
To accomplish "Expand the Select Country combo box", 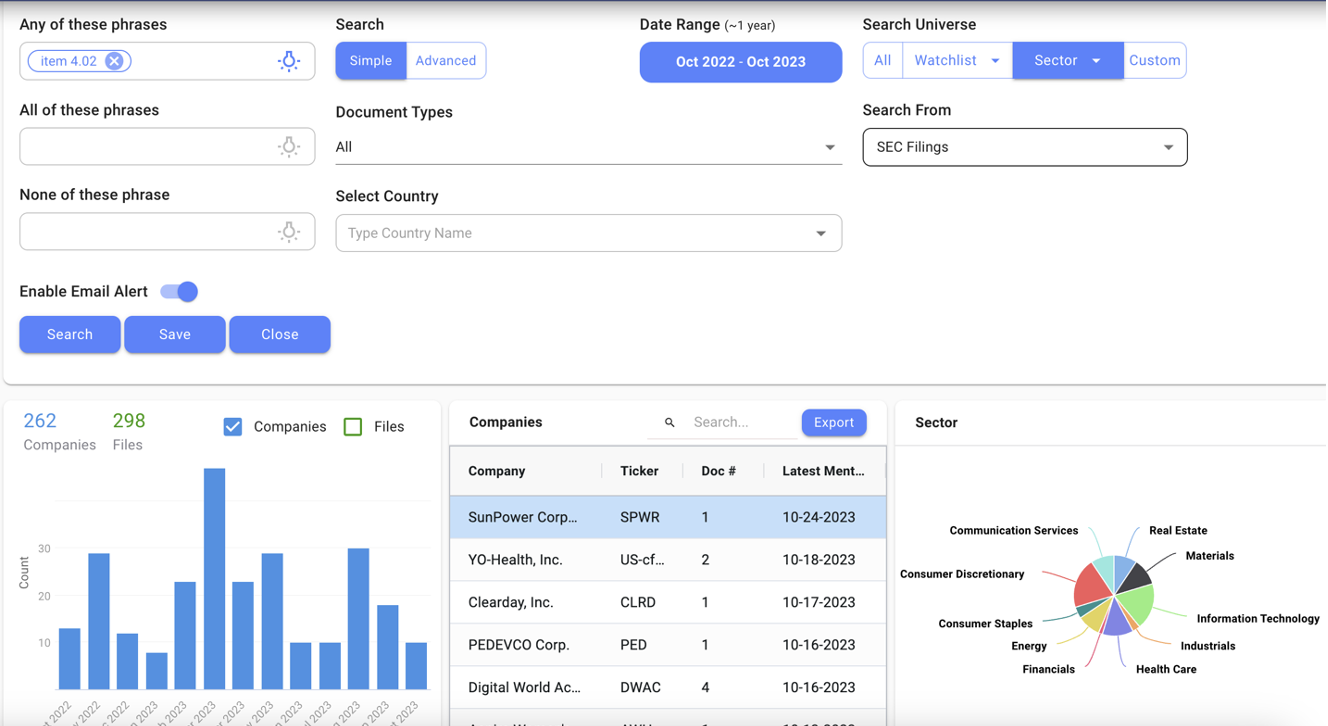I will tap(820, 233).
